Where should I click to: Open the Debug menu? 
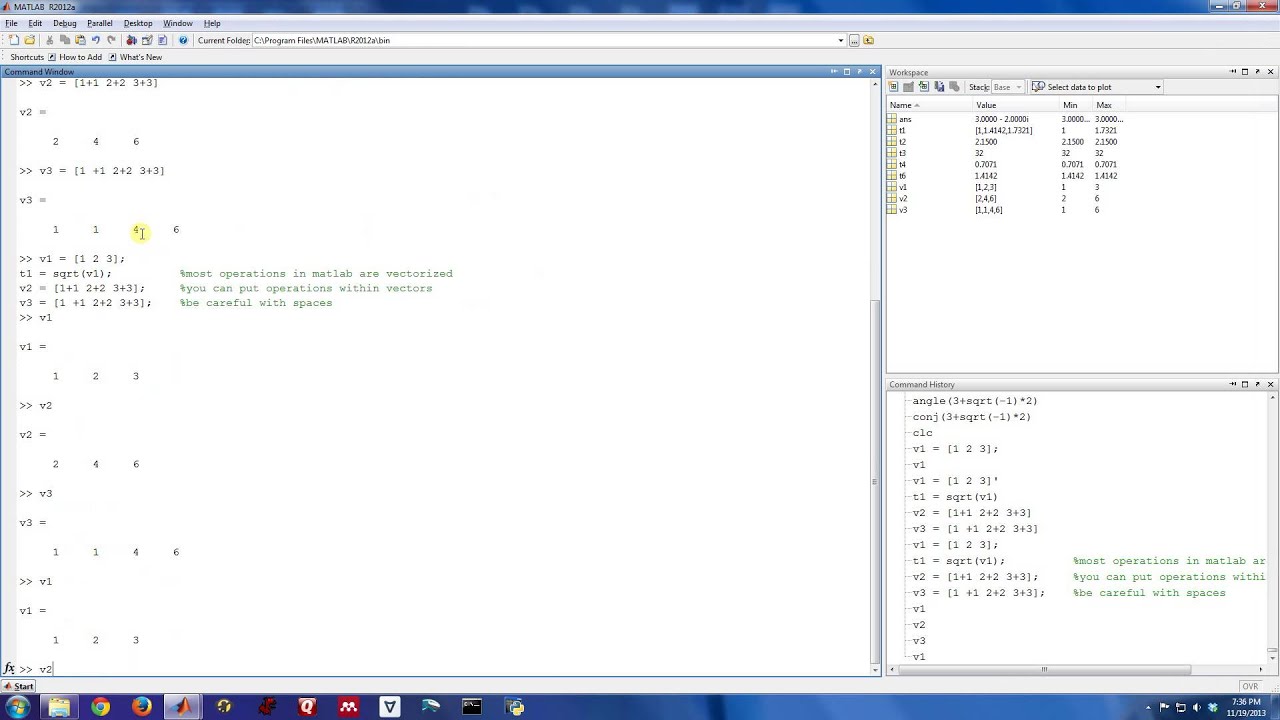coord(64,23)
